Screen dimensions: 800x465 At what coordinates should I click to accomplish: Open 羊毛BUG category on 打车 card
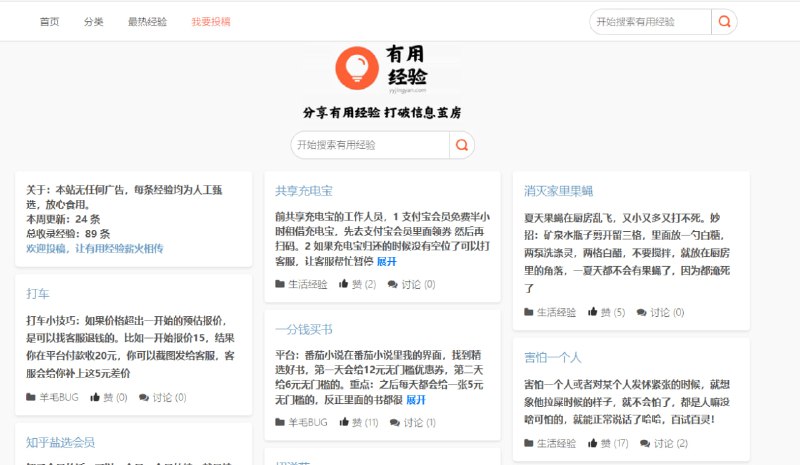click(59, 397)
